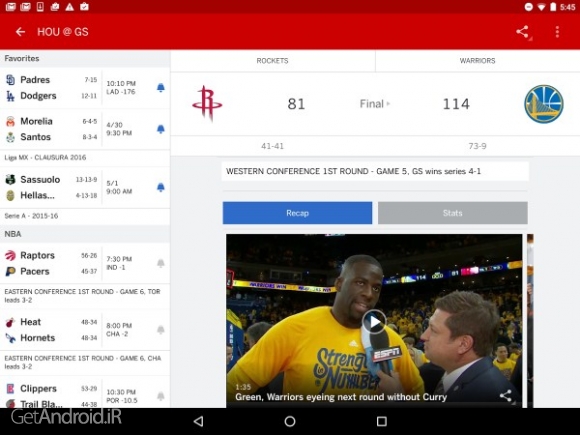Tap the Raptors logo icon
The height and width of the screenshot is (435, 580).
(10, 256)
